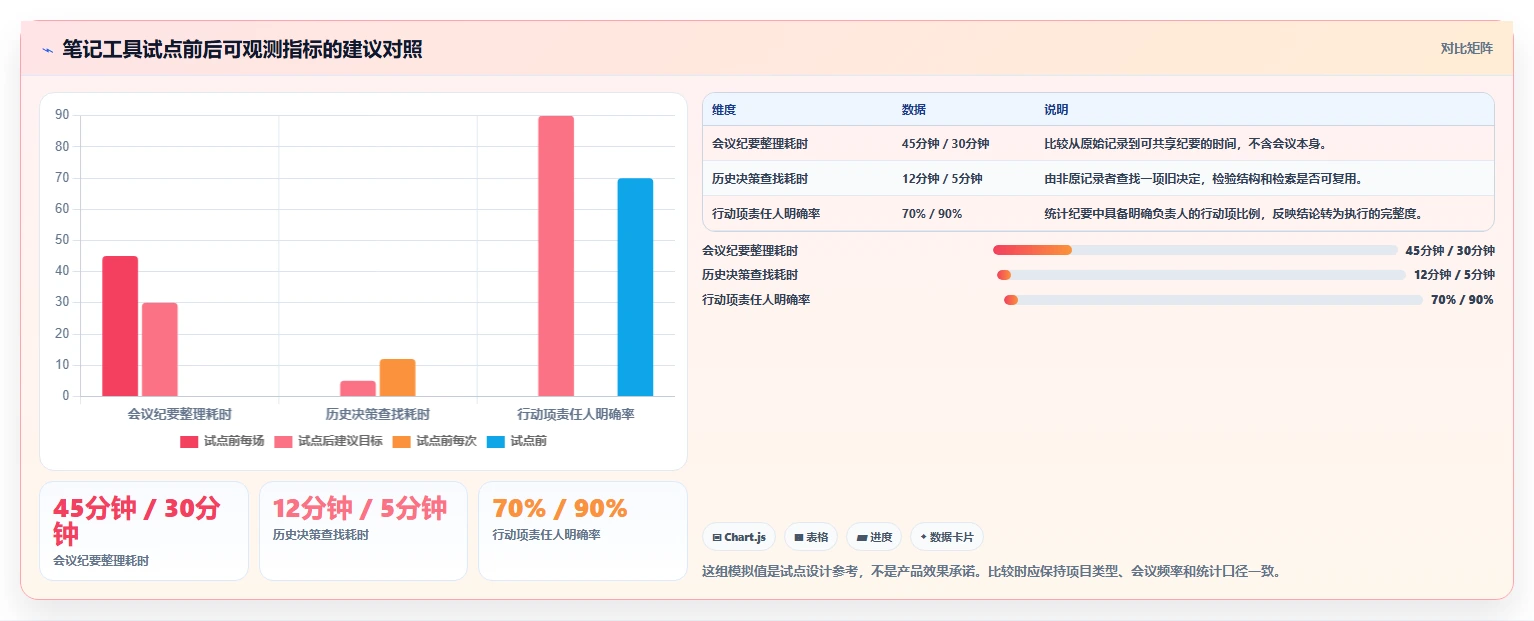Click the 历史决策查找耗时 label left of progress bar

click(750, 275)
